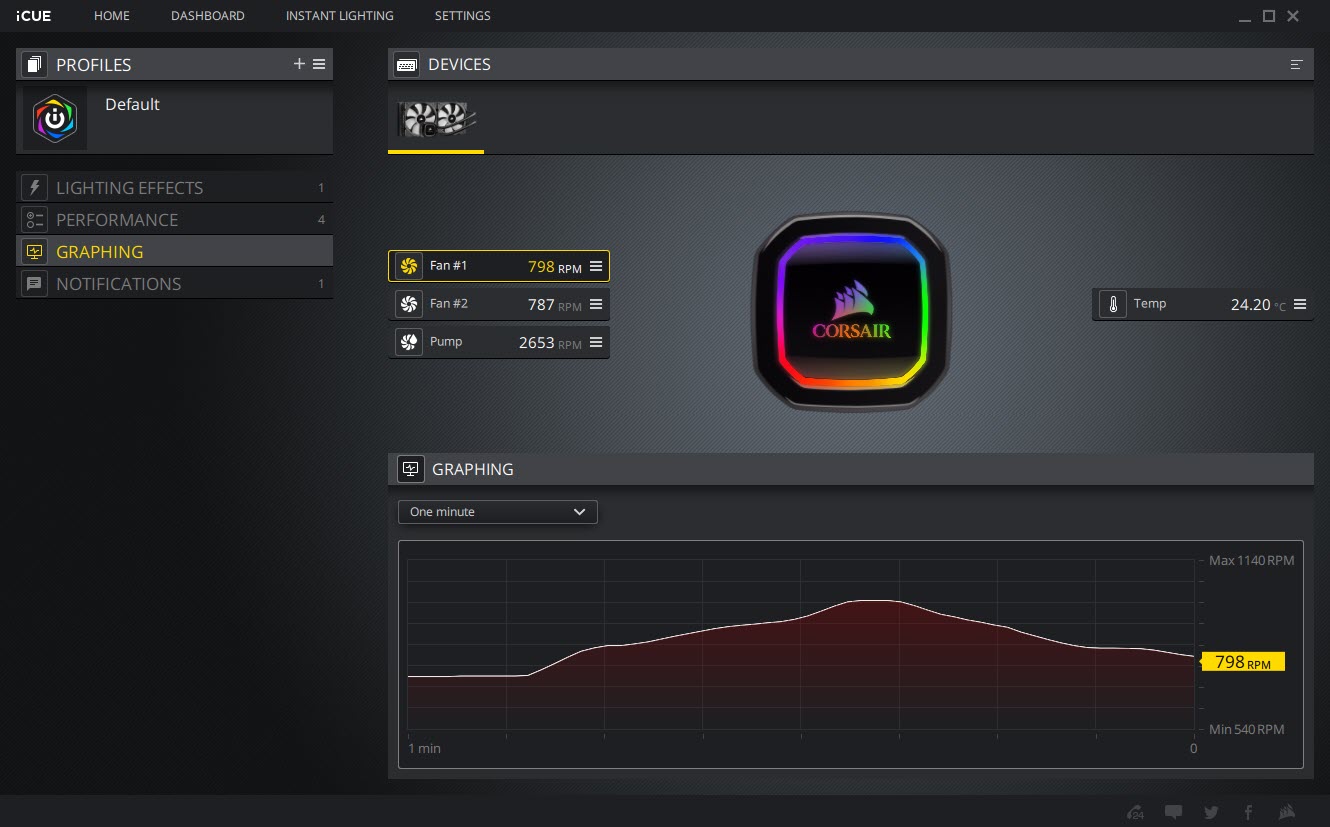Image resolution: width=1330 pixels, height=827 pixels.
Task: Open the 24-hour phone support icon
Action: 1135,812
